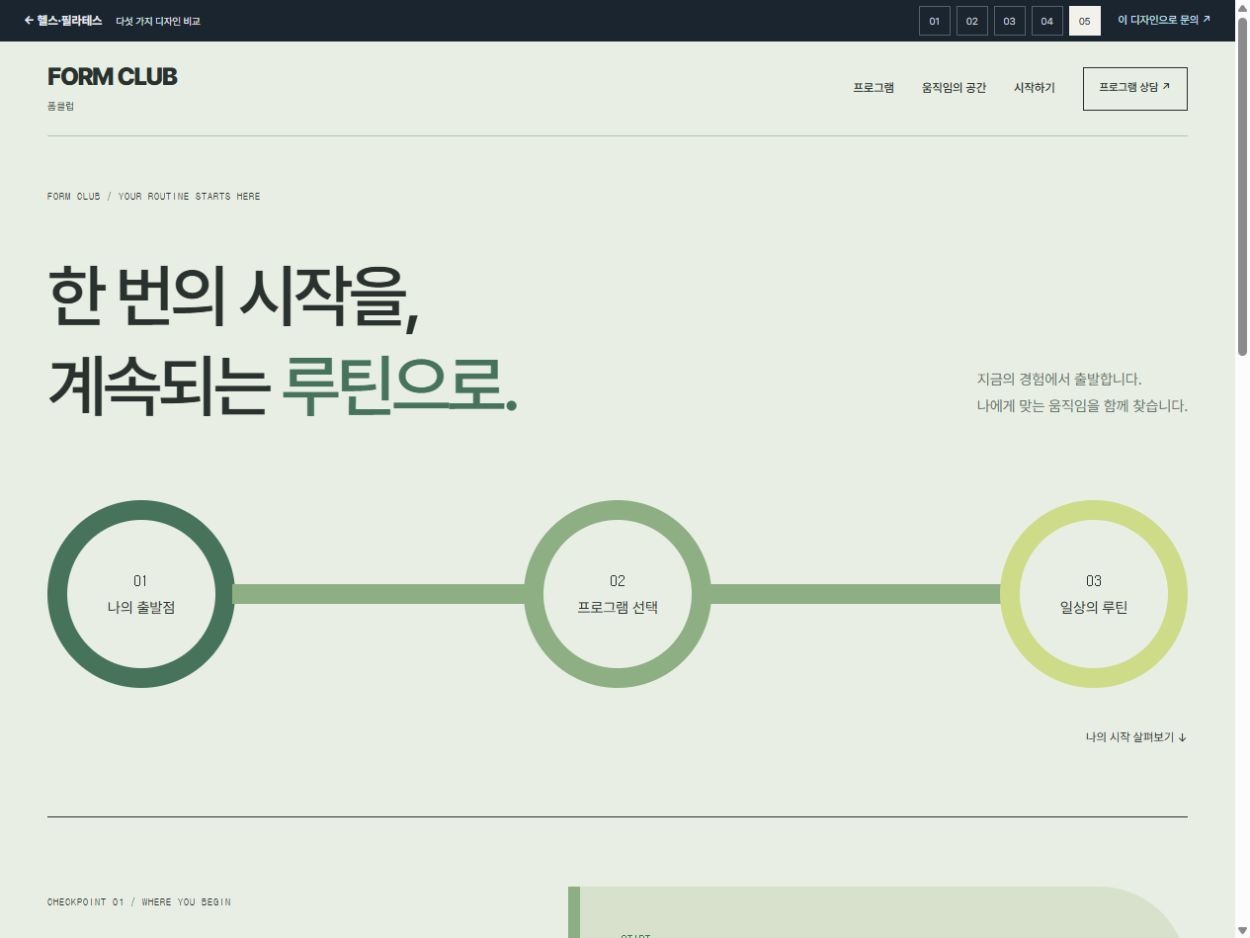Viewport: 1250px width, 938px height.
Task: Click the scrollbar up arrow
Action: tap(1243, 7)
